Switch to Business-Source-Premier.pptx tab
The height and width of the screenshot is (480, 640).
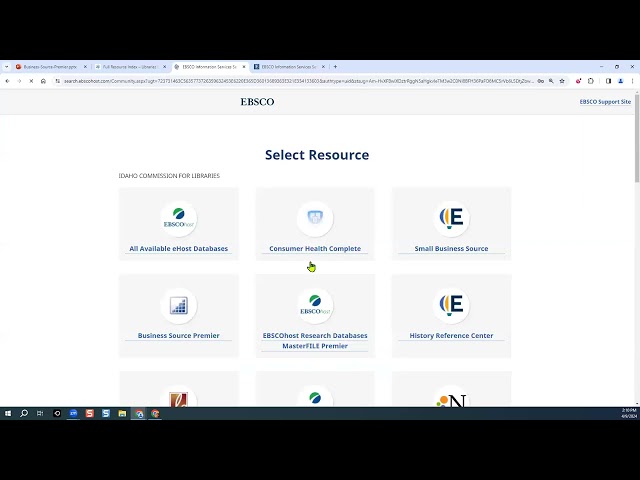[50, 67]
